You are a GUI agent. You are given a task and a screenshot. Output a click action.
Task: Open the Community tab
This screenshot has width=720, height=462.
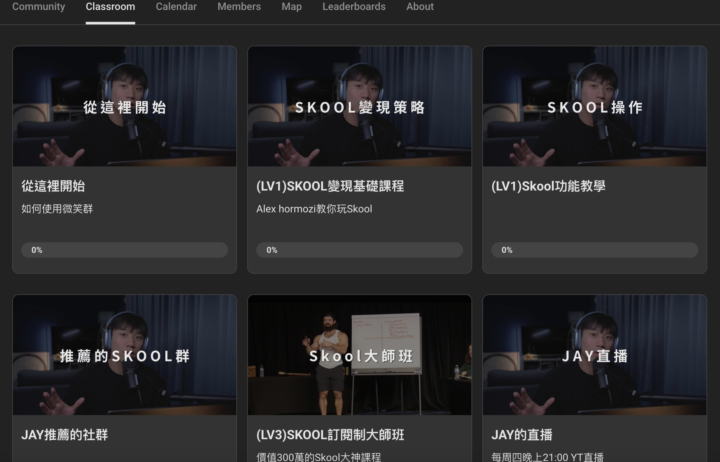pos(39,7)
